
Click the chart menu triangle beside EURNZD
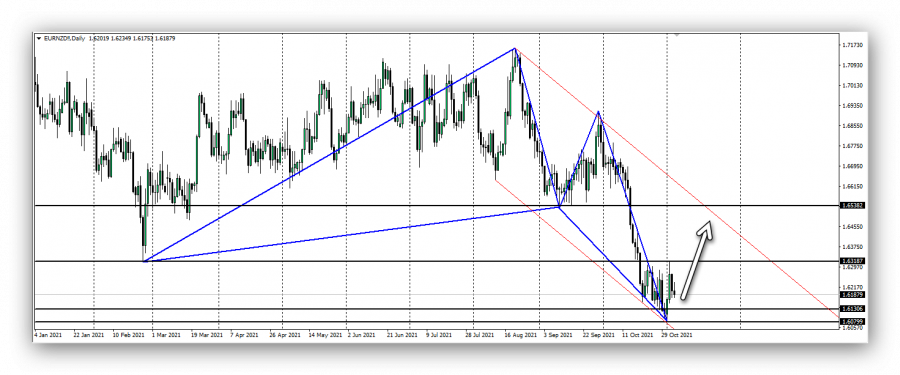39,38
